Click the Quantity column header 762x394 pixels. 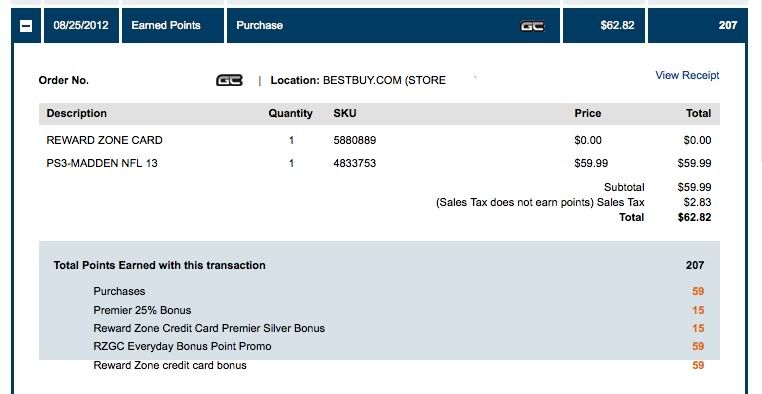point(290,113)
